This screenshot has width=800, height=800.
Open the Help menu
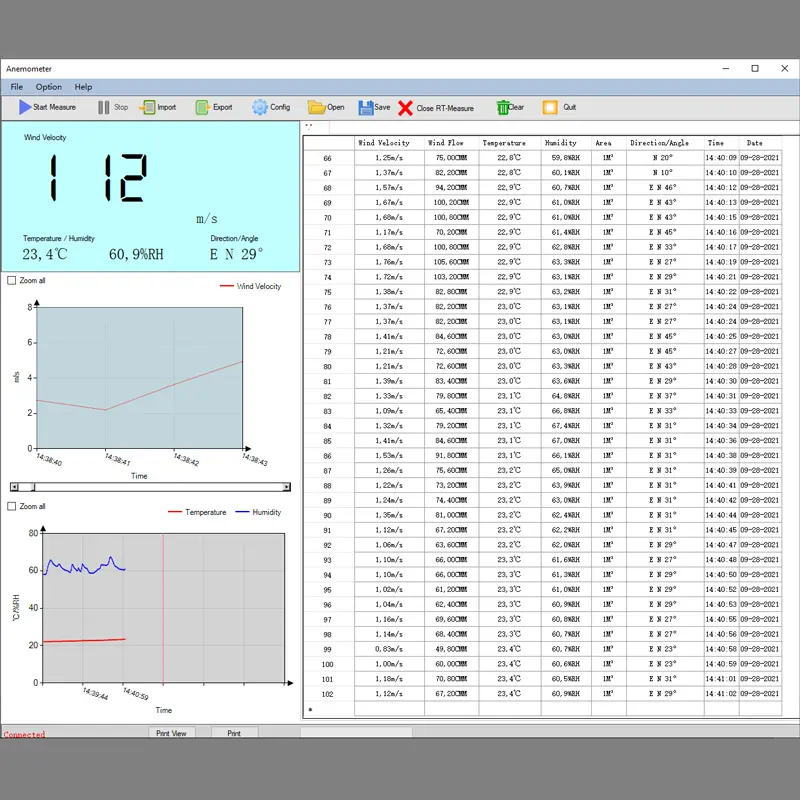(x=84, y=87)
